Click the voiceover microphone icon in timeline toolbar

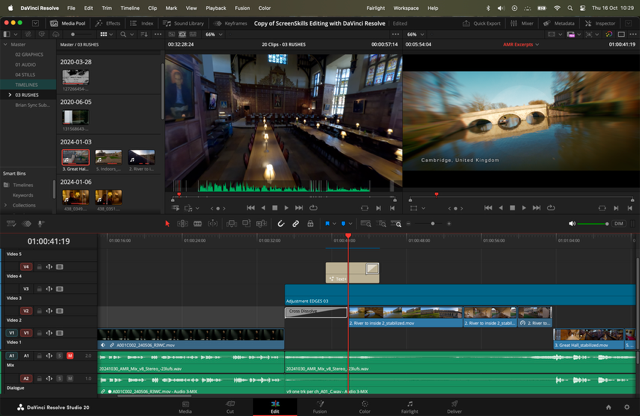[x=40, y=224]
